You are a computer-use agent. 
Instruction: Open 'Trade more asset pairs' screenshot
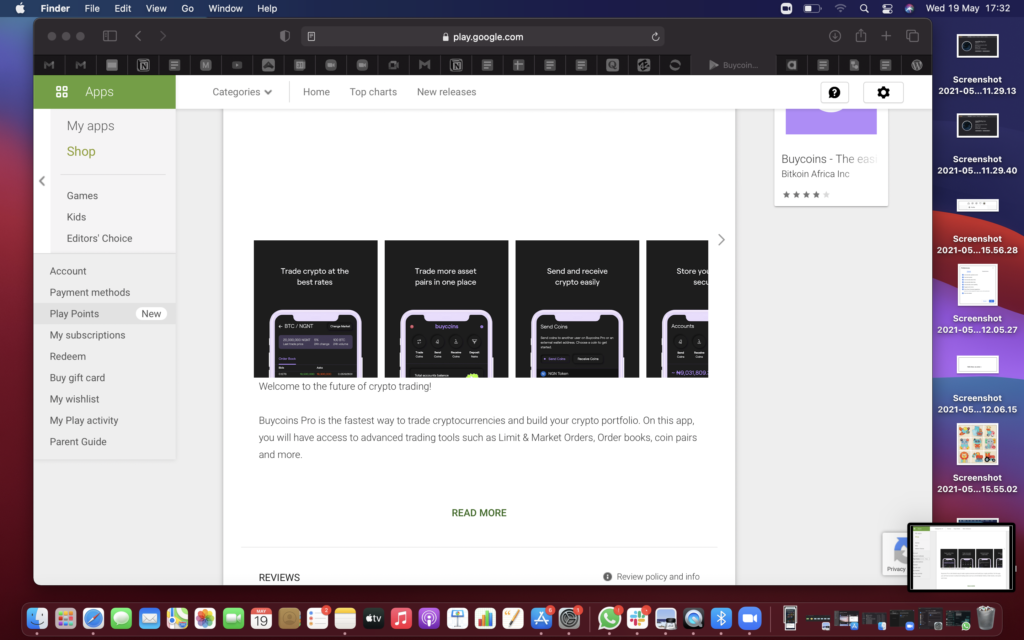click(x=446, y=309)
